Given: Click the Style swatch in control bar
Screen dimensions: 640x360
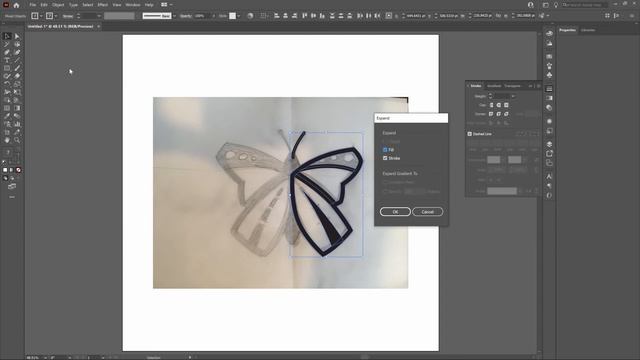Looking at the screenshot, I should [x=232, y=16].
